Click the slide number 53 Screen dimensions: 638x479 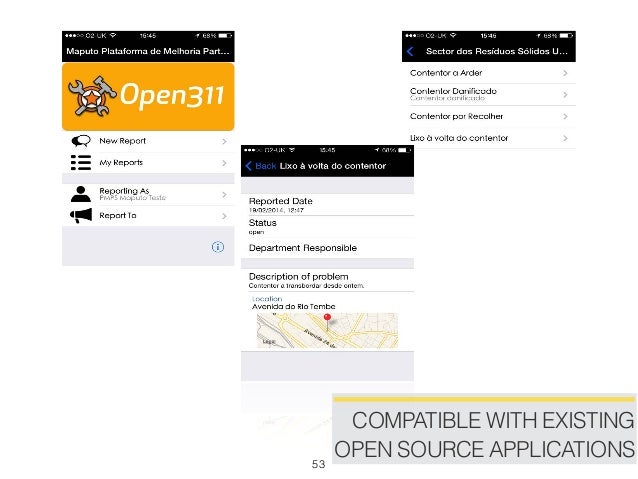coord(318,464)
